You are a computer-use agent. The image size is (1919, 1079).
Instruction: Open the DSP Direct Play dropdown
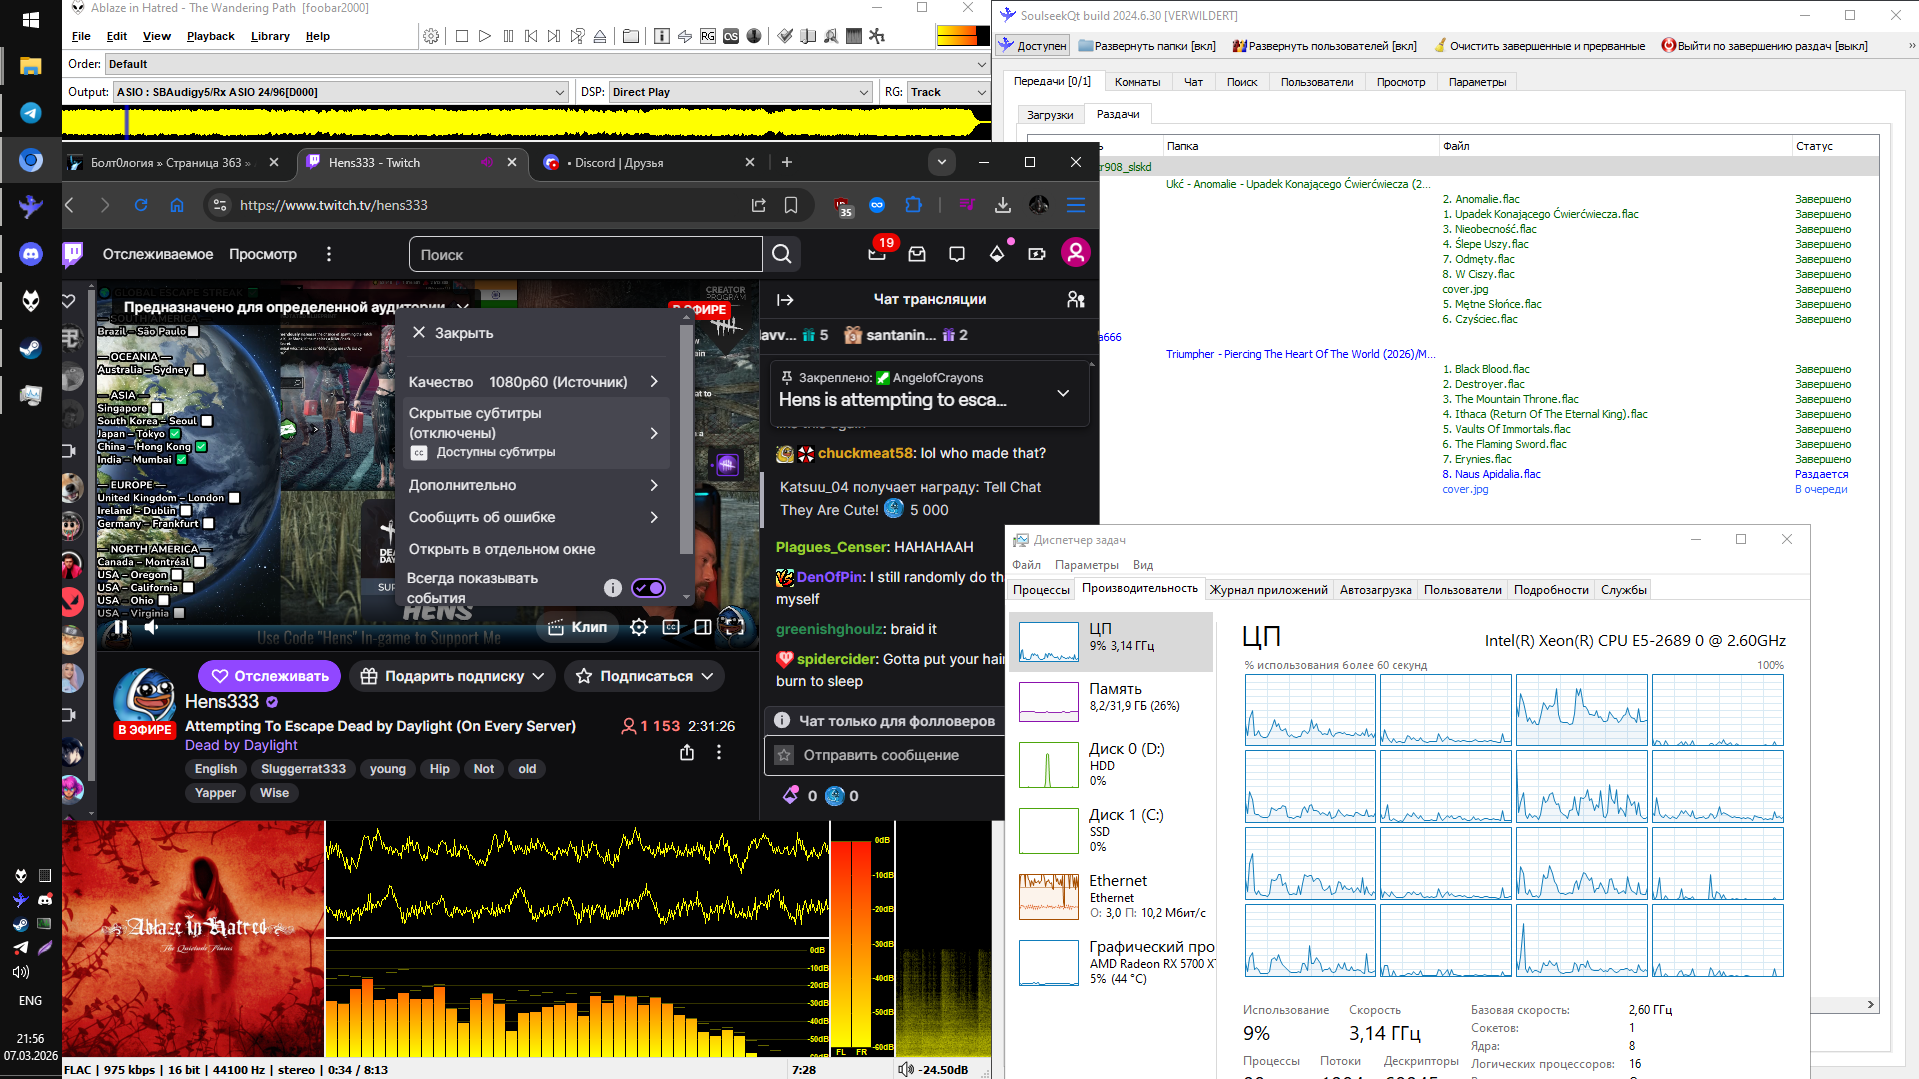[740, 92]
